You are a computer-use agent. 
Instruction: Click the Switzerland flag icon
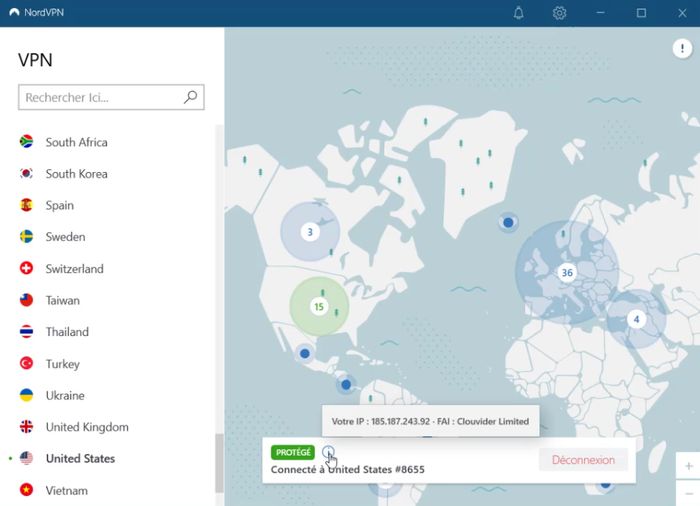click(26, 268)
